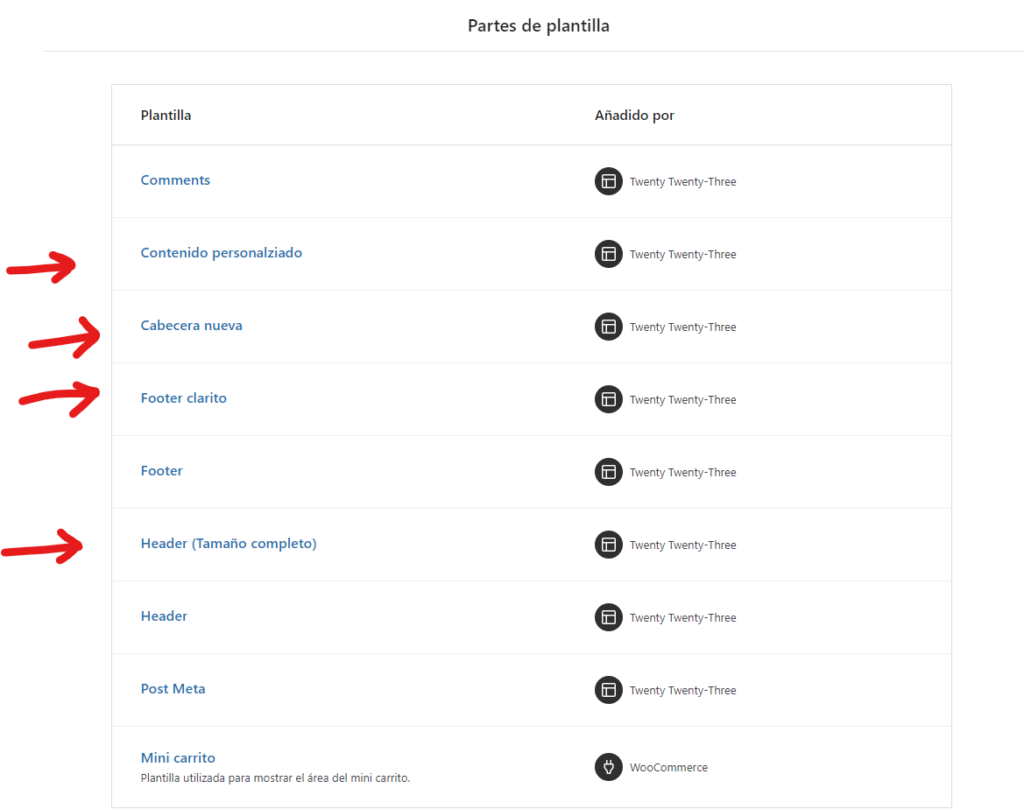Click theme icon in Post Meta row

pyautogui.click(x=608, y=690)
